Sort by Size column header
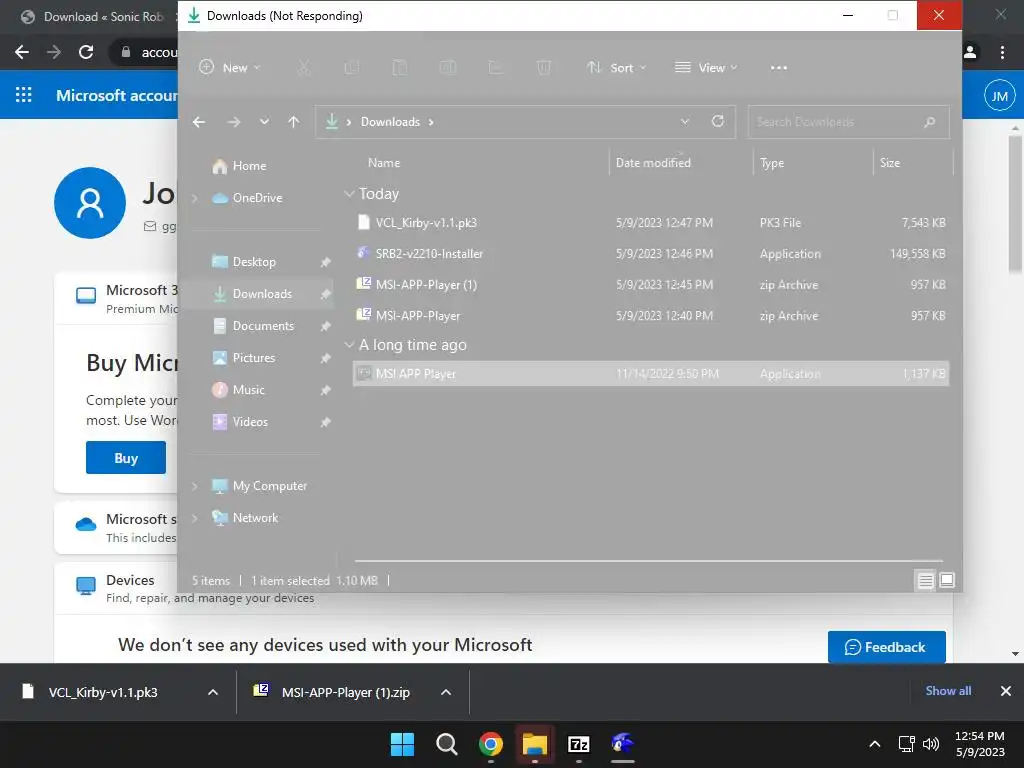The image size is (1024, 768). pyautogui.click(x=889, y=163)
